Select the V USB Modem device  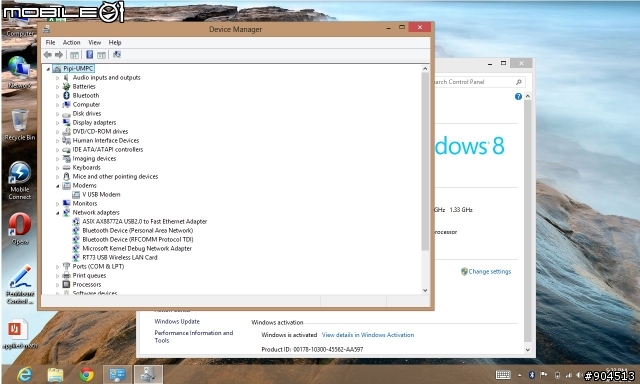(101, 195)
